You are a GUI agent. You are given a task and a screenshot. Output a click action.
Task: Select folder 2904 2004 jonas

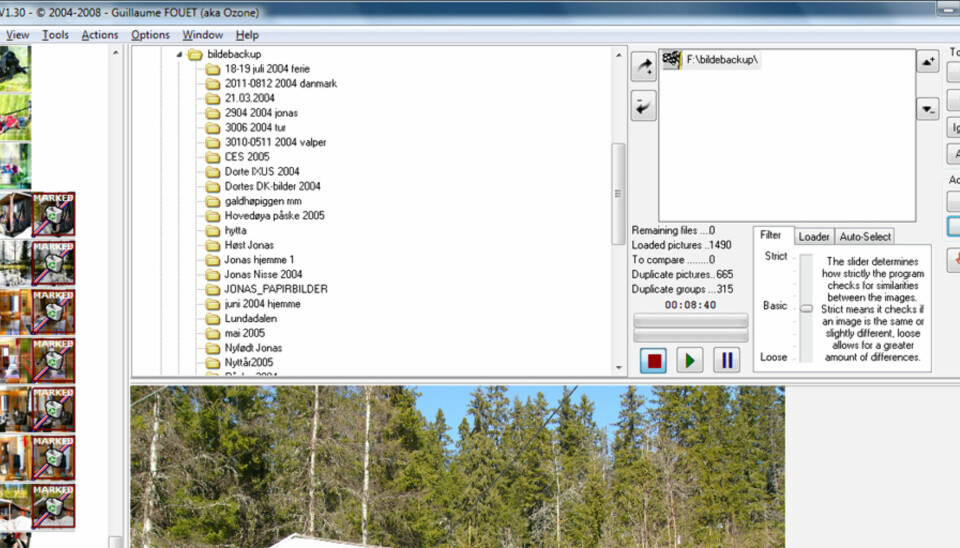[x=261, y=113]
